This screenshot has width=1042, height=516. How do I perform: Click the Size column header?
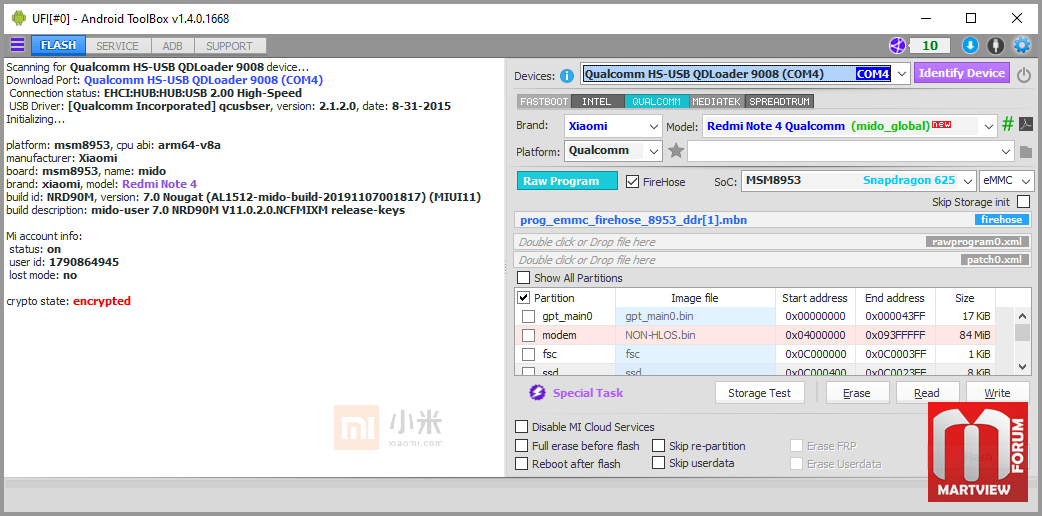(x=965, y=298)
